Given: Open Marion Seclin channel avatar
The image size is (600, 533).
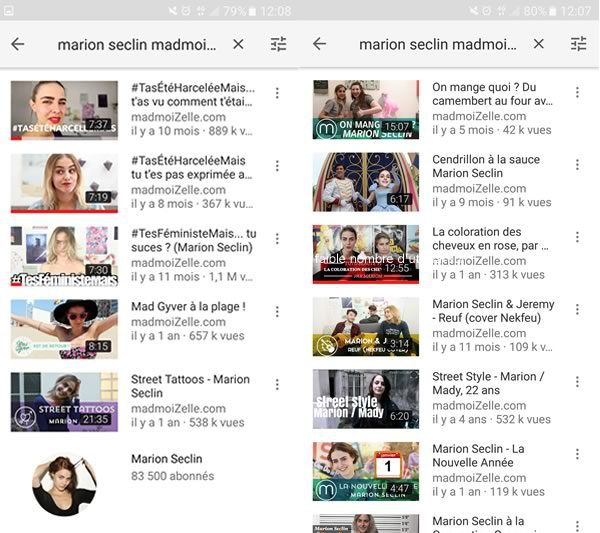Looking at the screenshot, I should point(64,485).
